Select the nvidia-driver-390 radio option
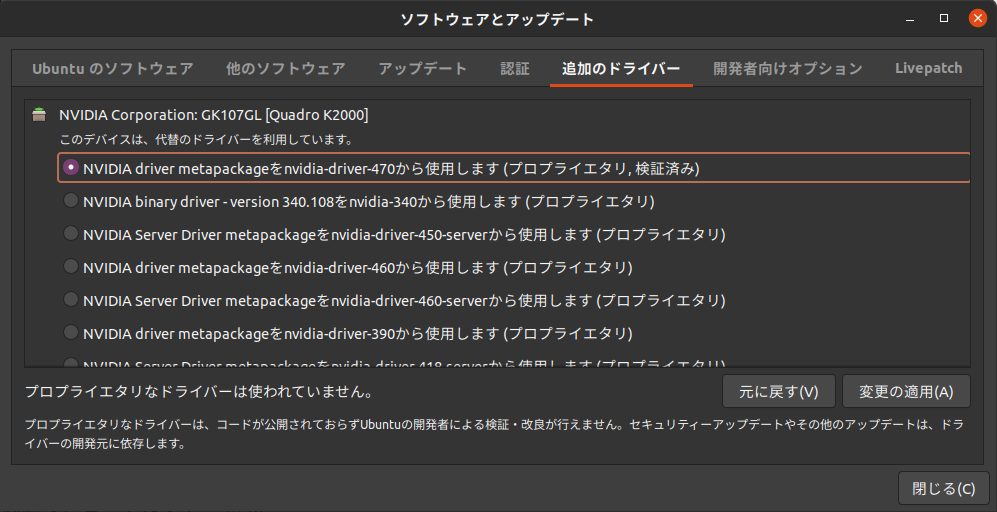The image size is (997, 512). coord(71,333)
